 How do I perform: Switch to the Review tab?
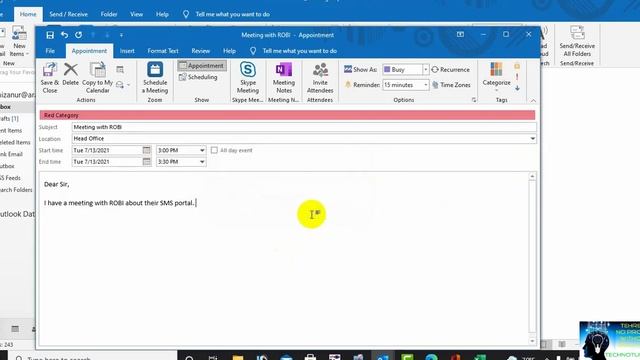click(x=200, y=51)
